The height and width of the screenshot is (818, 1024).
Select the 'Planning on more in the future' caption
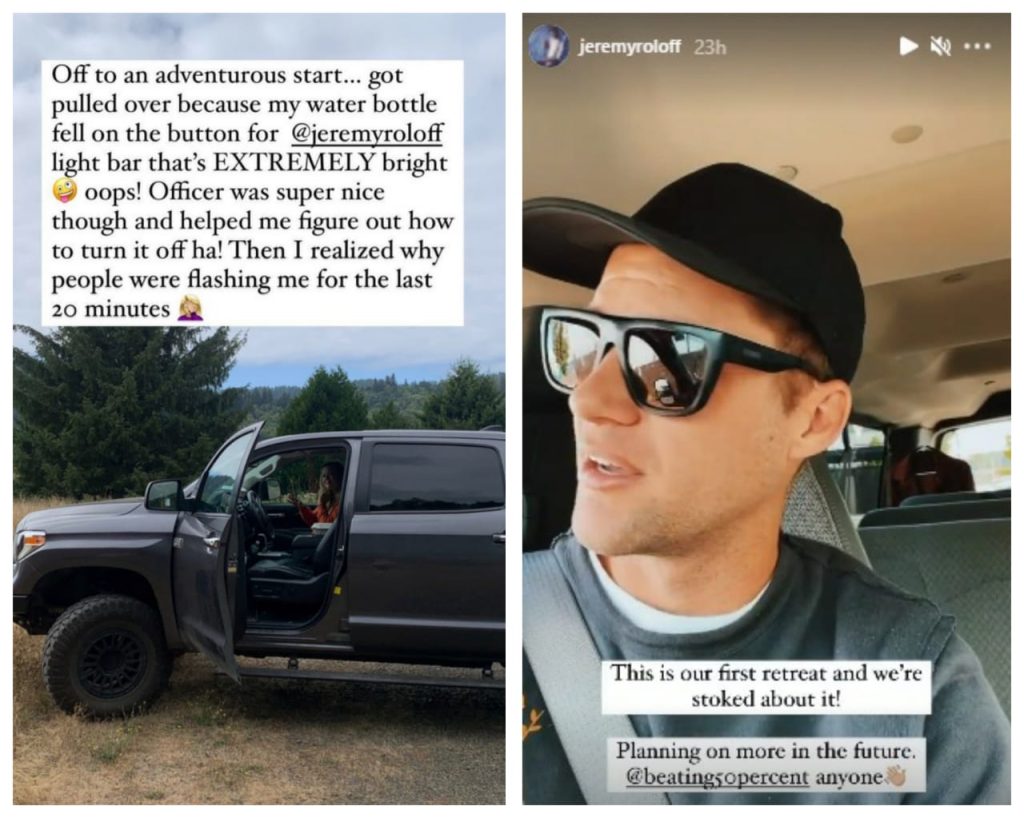pyautogui.click(x=765, y=764)
